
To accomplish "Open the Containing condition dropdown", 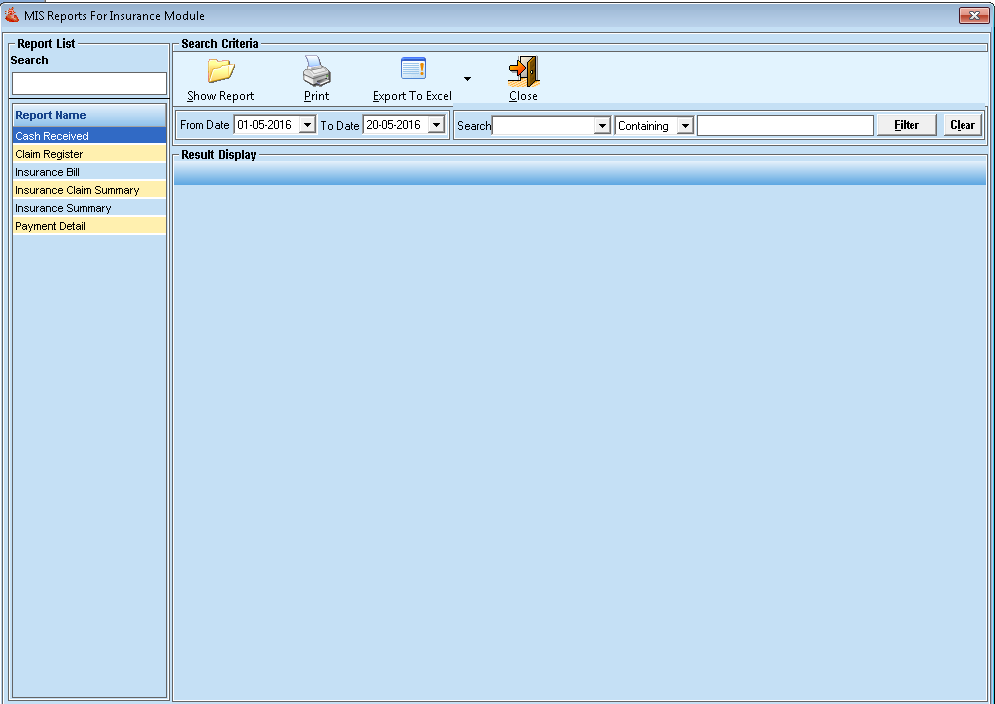I will [x=684, y=126].
